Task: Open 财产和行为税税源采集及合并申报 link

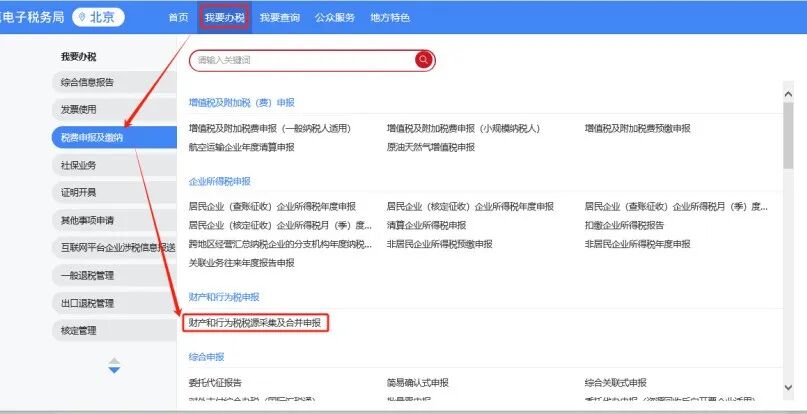Action: pyautogui.click(x=255, y=322)
